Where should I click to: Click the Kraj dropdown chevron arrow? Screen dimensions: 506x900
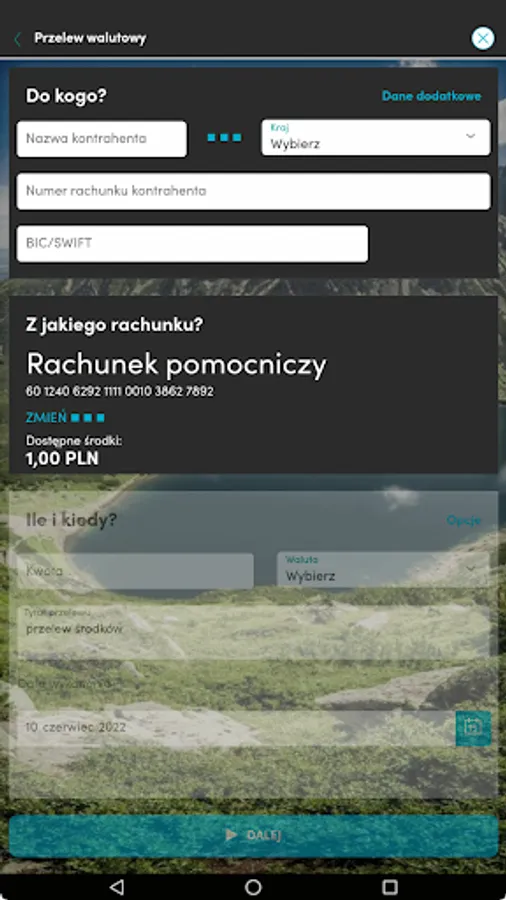(470, 136)
